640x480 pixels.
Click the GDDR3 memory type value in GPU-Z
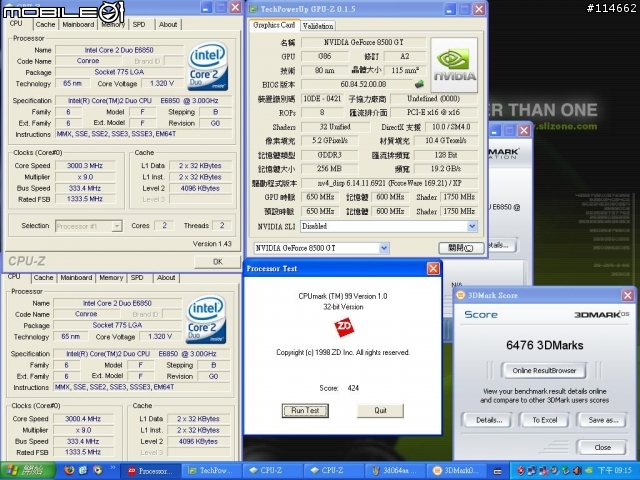click(x=329, y=155)
